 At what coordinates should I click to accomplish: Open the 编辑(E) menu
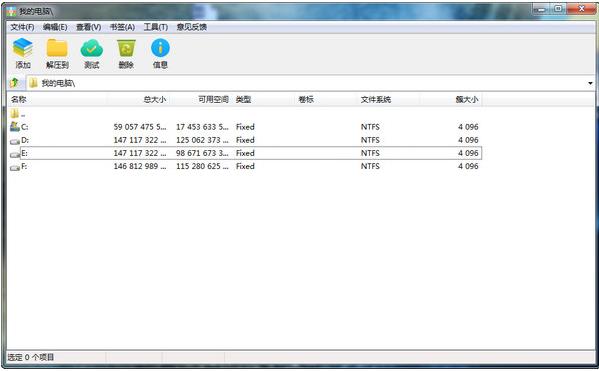55,27
